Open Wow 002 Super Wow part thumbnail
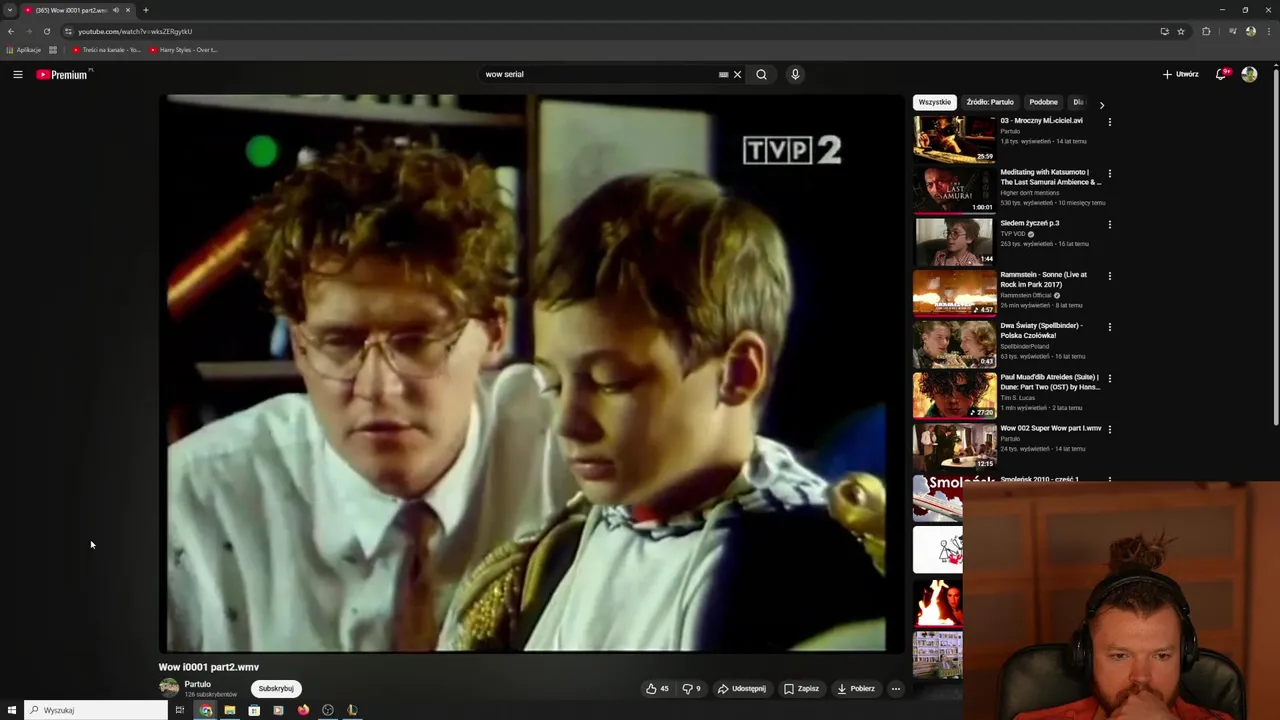This screenshot has width=1280, height=720. [954, 446]
